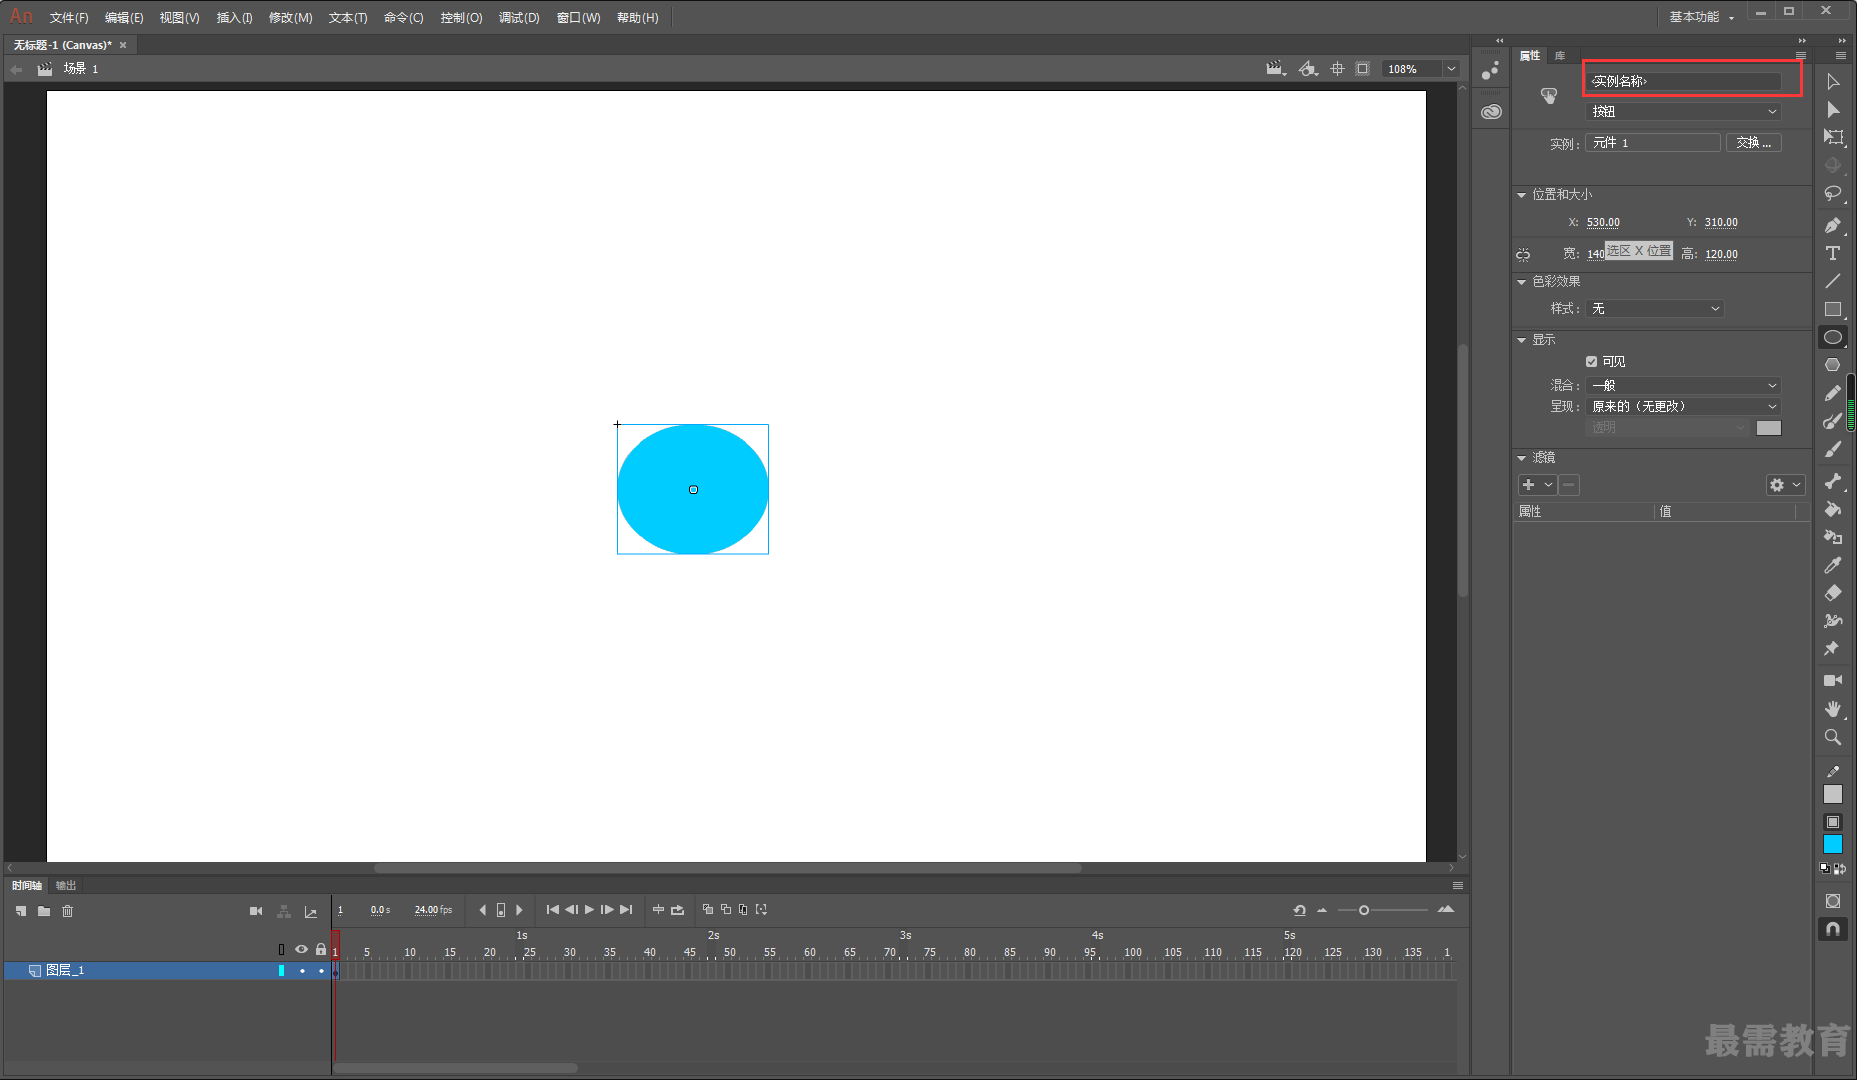Toggle the Visible checkbox
This screenshot has width=1857, height=1080.
1591,362
